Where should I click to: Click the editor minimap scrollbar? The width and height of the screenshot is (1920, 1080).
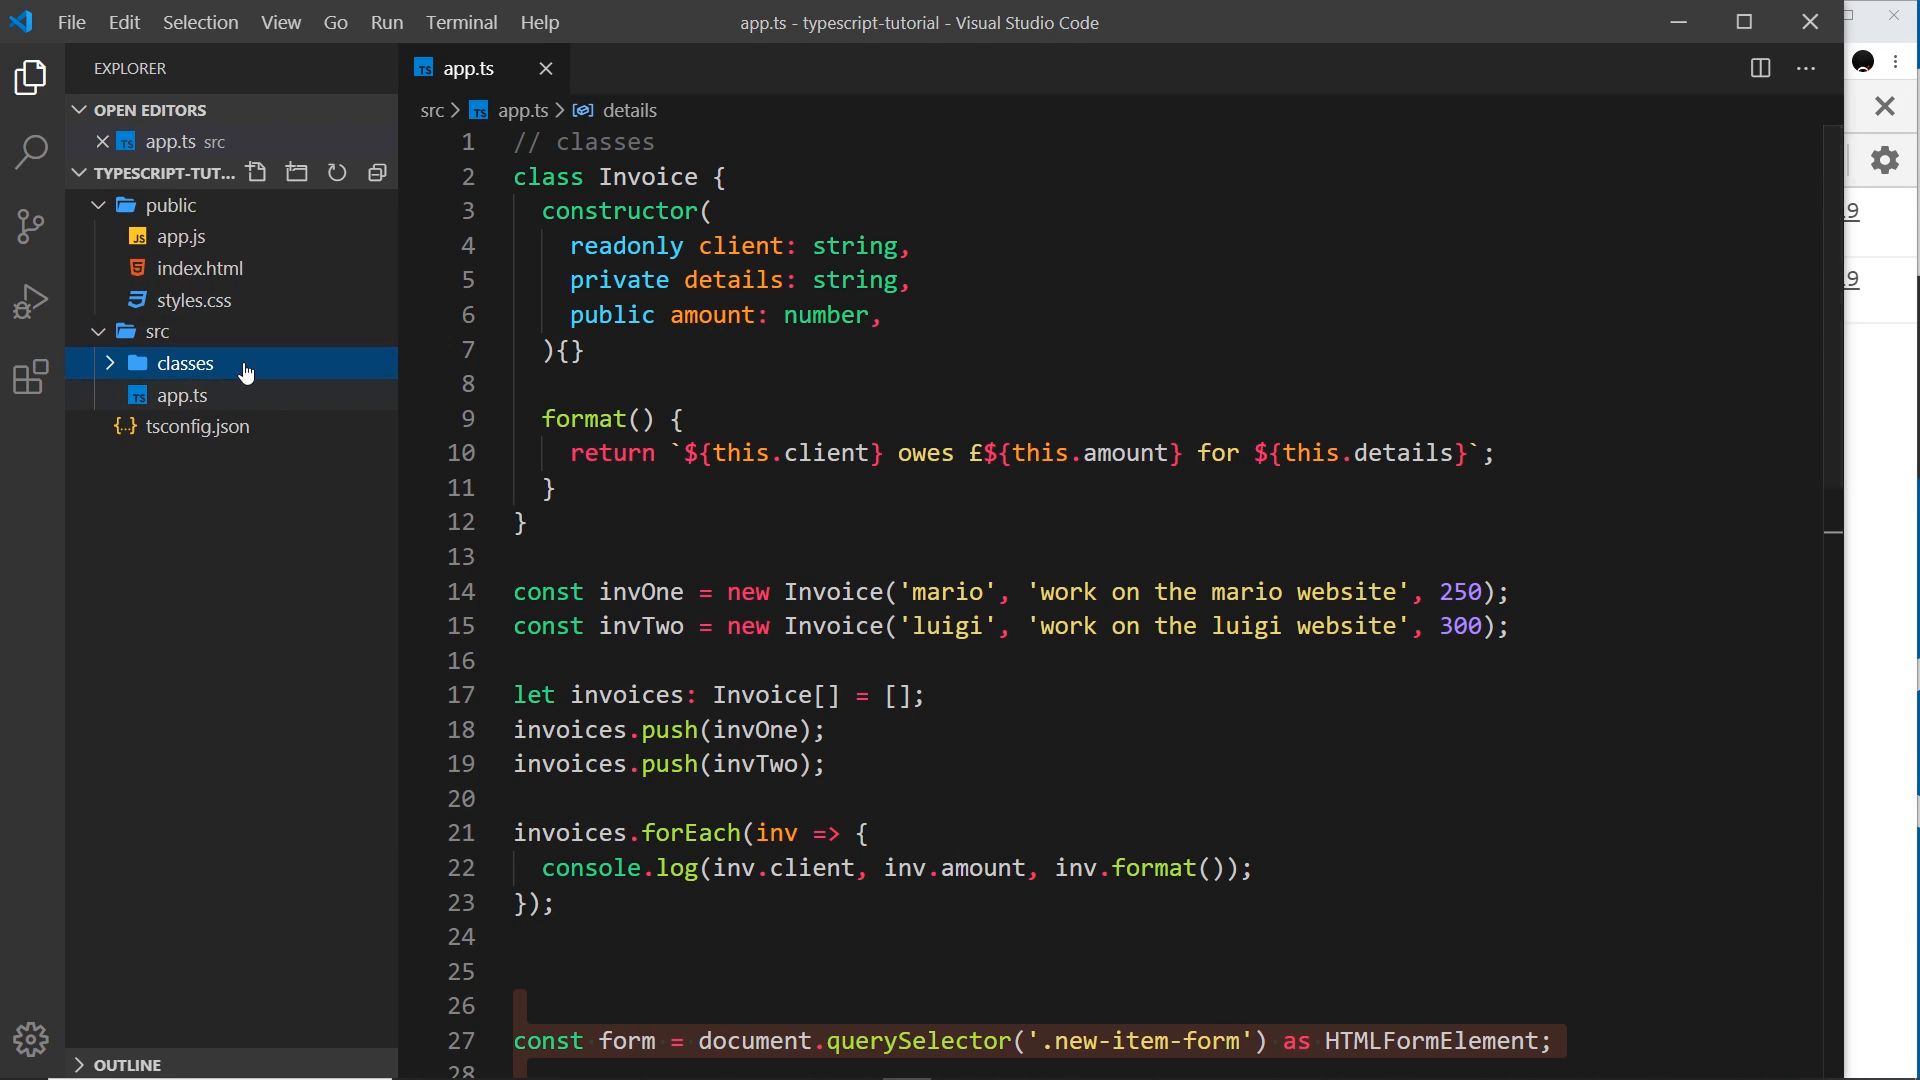click(1833, 305)
